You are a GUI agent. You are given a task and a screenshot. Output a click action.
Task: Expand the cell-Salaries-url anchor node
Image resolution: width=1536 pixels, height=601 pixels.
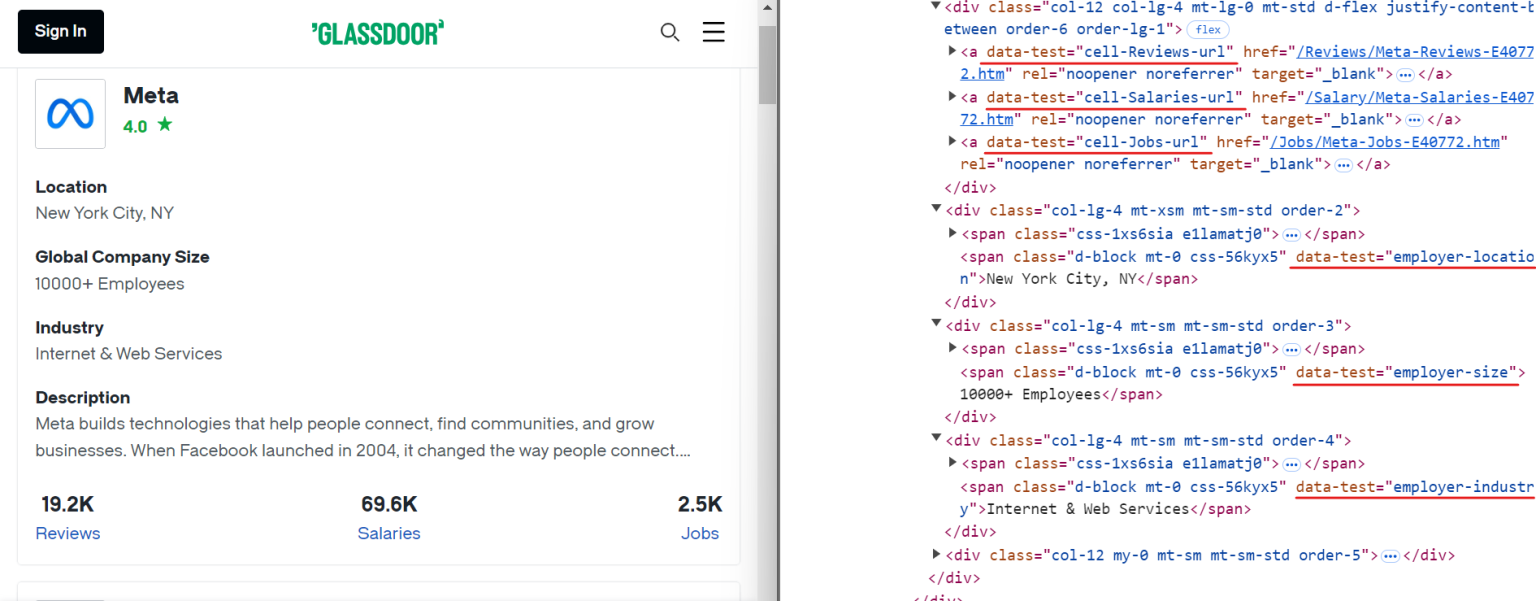pyautogui.click(x=952, y=97)
